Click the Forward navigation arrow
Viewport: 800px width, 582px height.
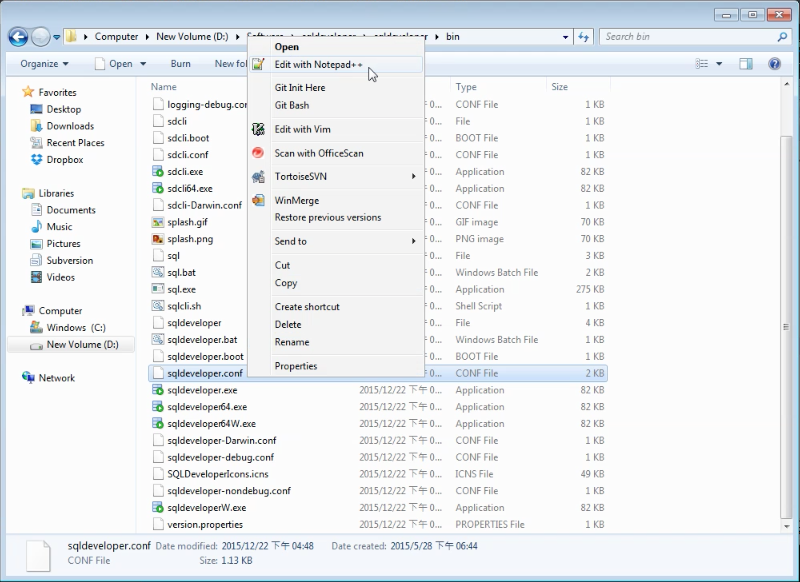click(x=40, y=37)
